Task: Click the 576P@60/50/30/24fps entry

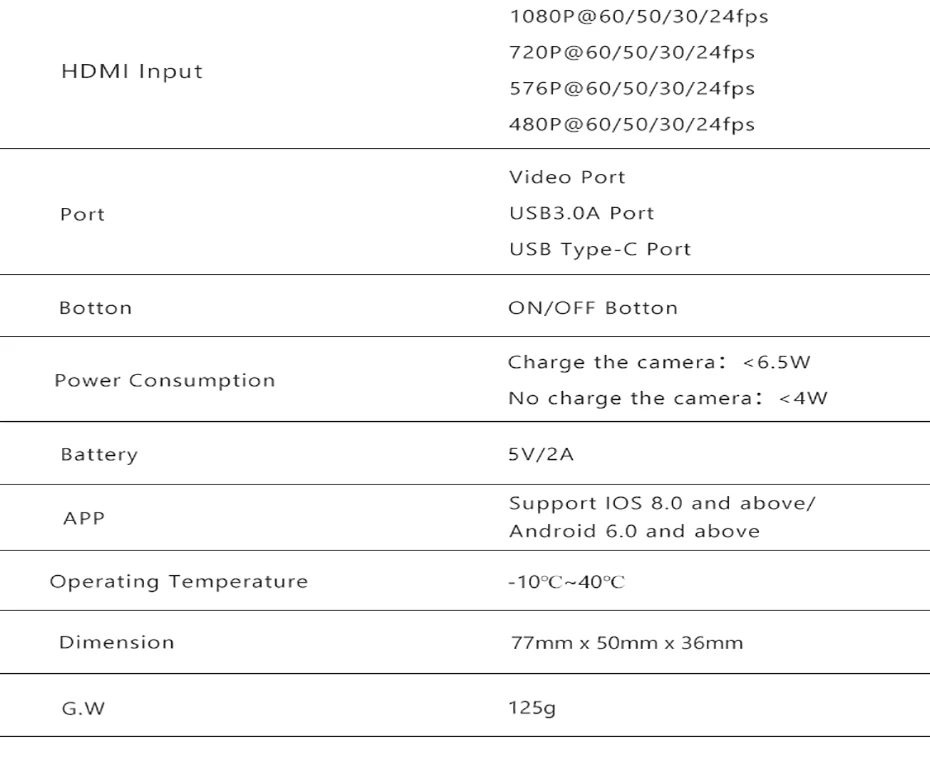Action: coord(632,88)
